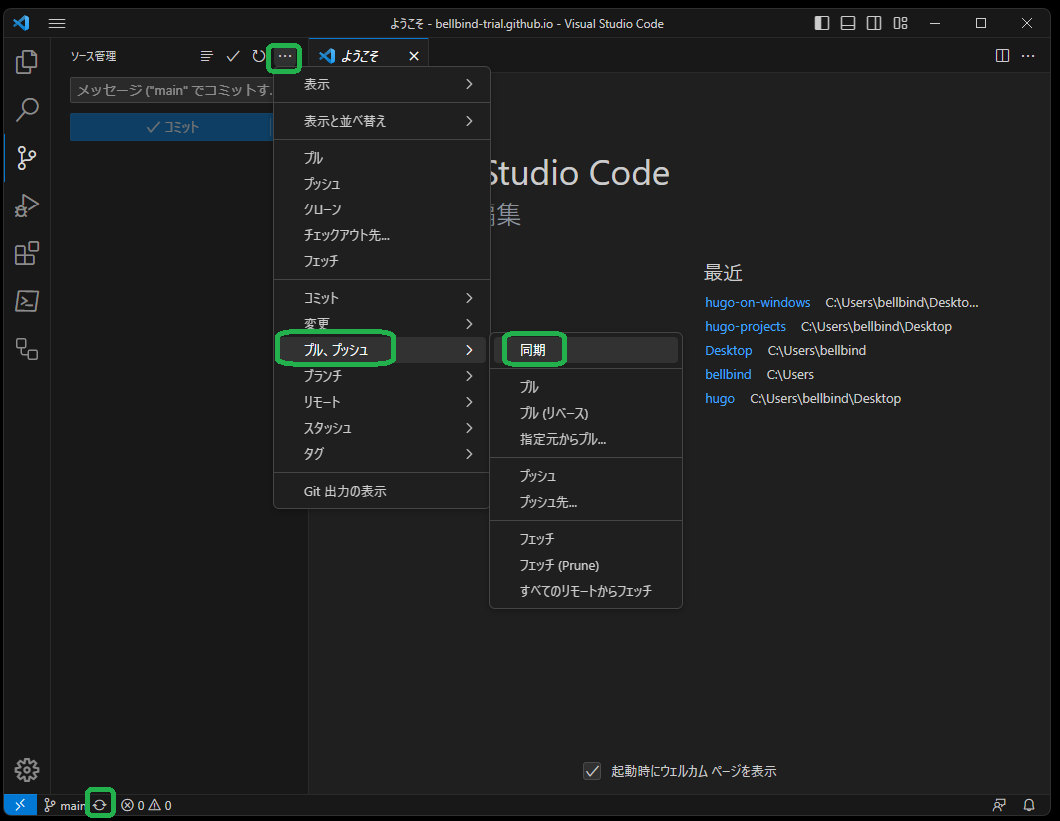
Task: Select すべてのリモートからフェッチ entry
Action: 585,590
